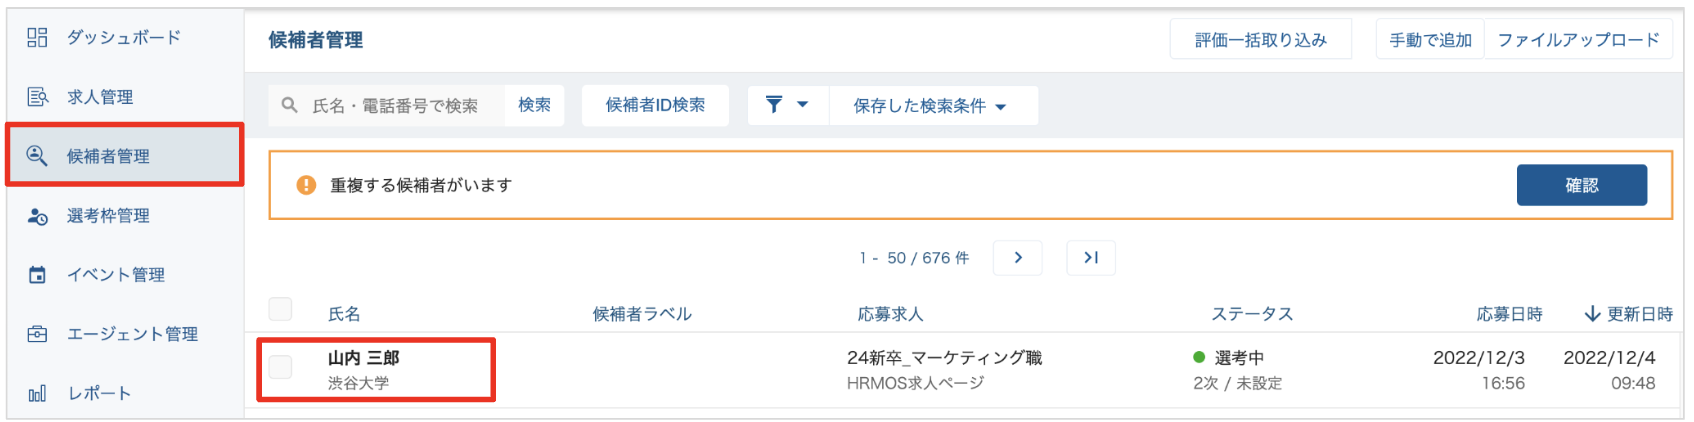Click the job management icon in sidebar
The height and width of the screenshot is (422, 1694).
pyautogui.click(x=37, y=97)
